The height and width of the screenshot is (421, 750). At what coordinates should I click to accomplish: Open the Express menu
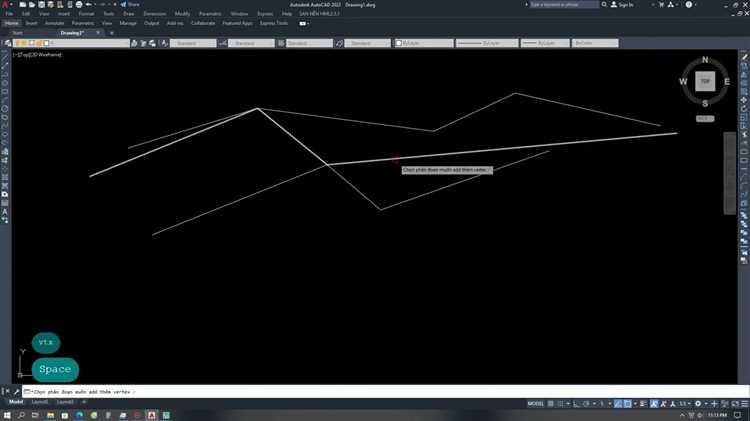tap(265, 14)
